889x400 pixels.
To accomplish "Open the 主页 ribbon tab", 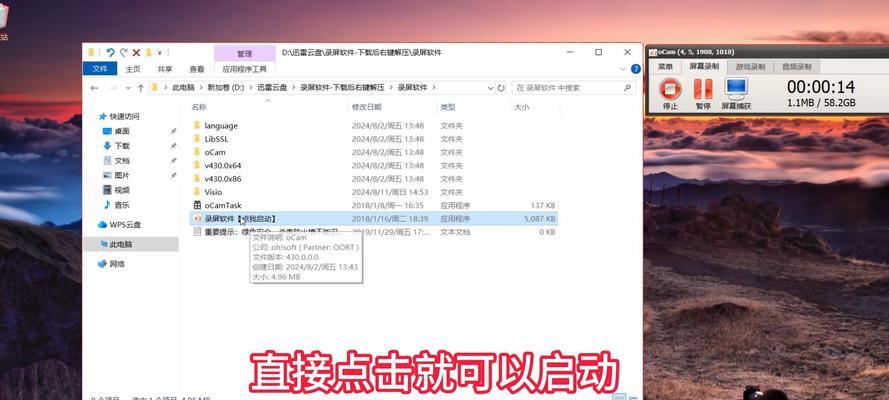I will coord(133,69).
